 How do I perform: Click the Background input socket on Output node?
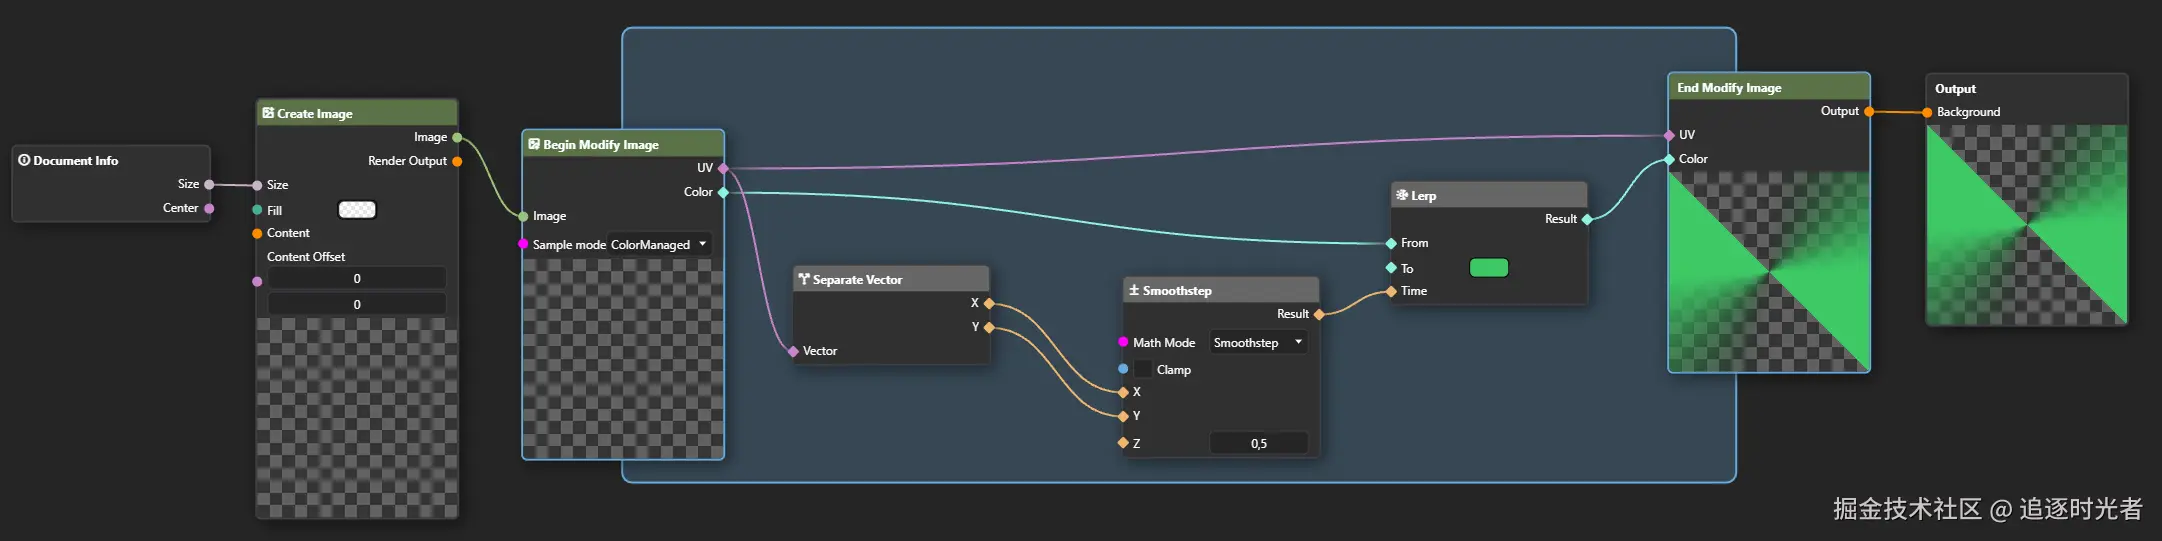coord(1927,112)
